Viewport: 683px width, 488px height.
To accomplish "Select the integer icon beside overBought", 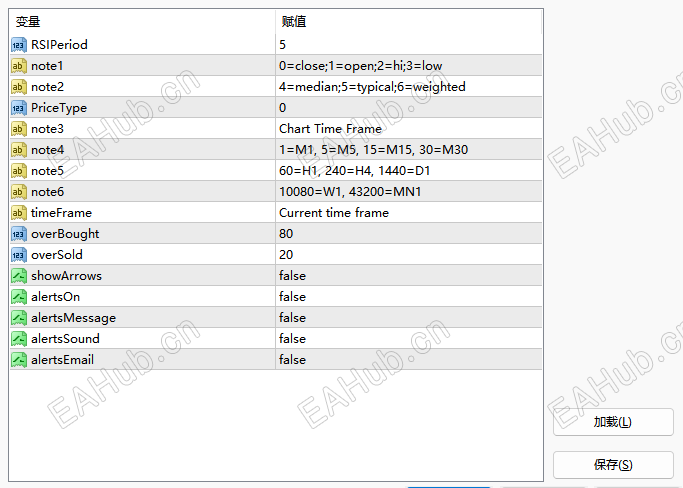I will point(19,234).
